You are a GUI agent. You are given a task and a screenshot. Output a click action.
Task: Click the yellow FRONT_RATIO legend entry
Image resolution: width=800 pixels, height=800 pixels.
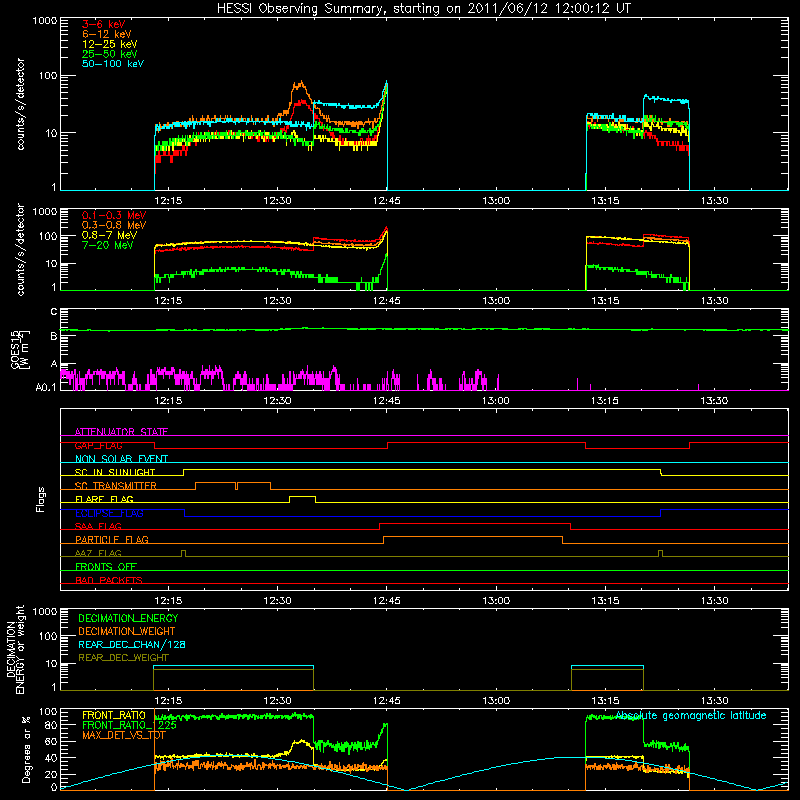[x=114, y=715]
